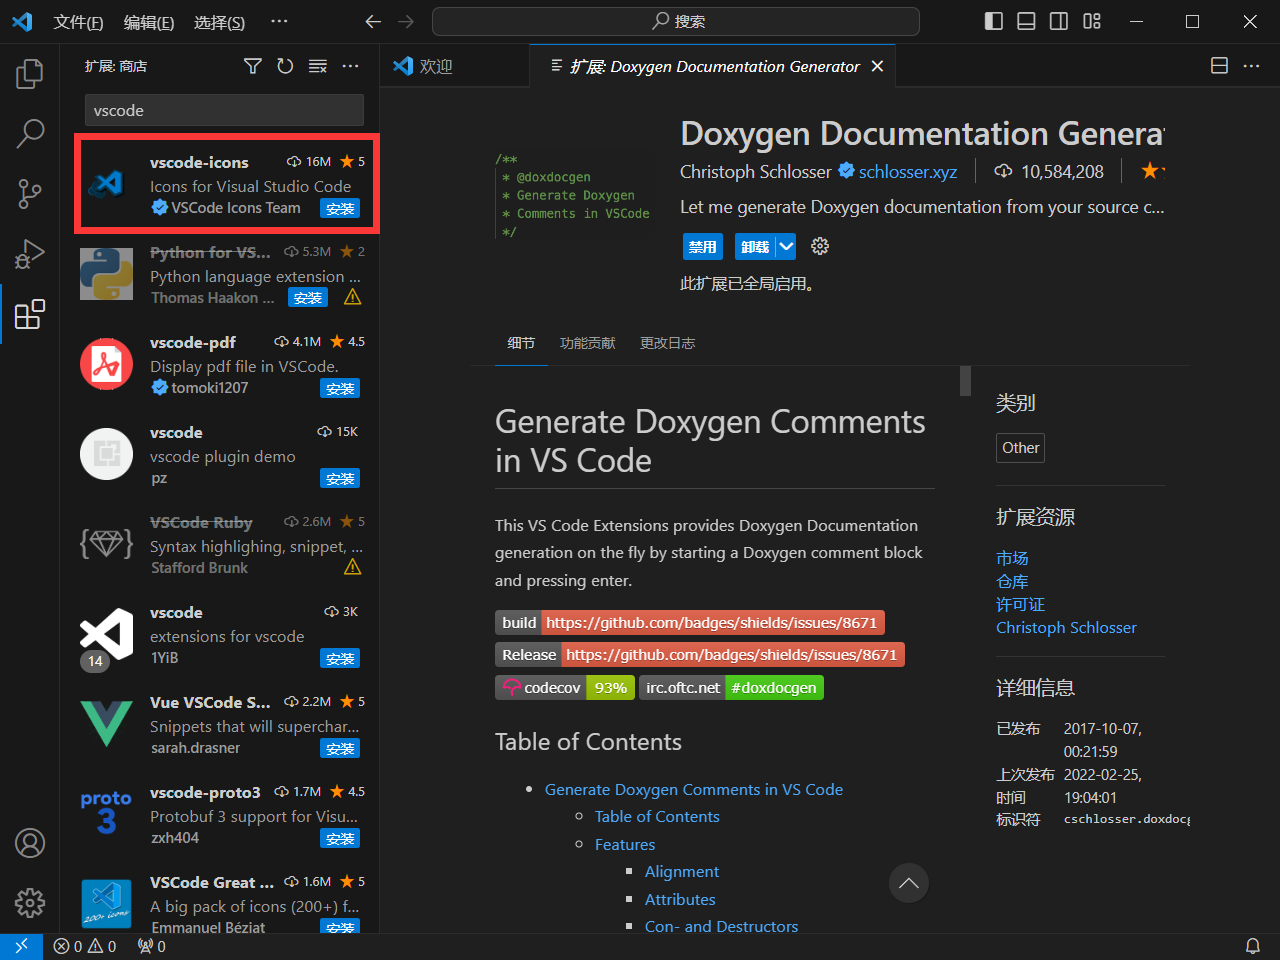
Task: Go back with the arrow in title bar
Action: click(373, 21)
